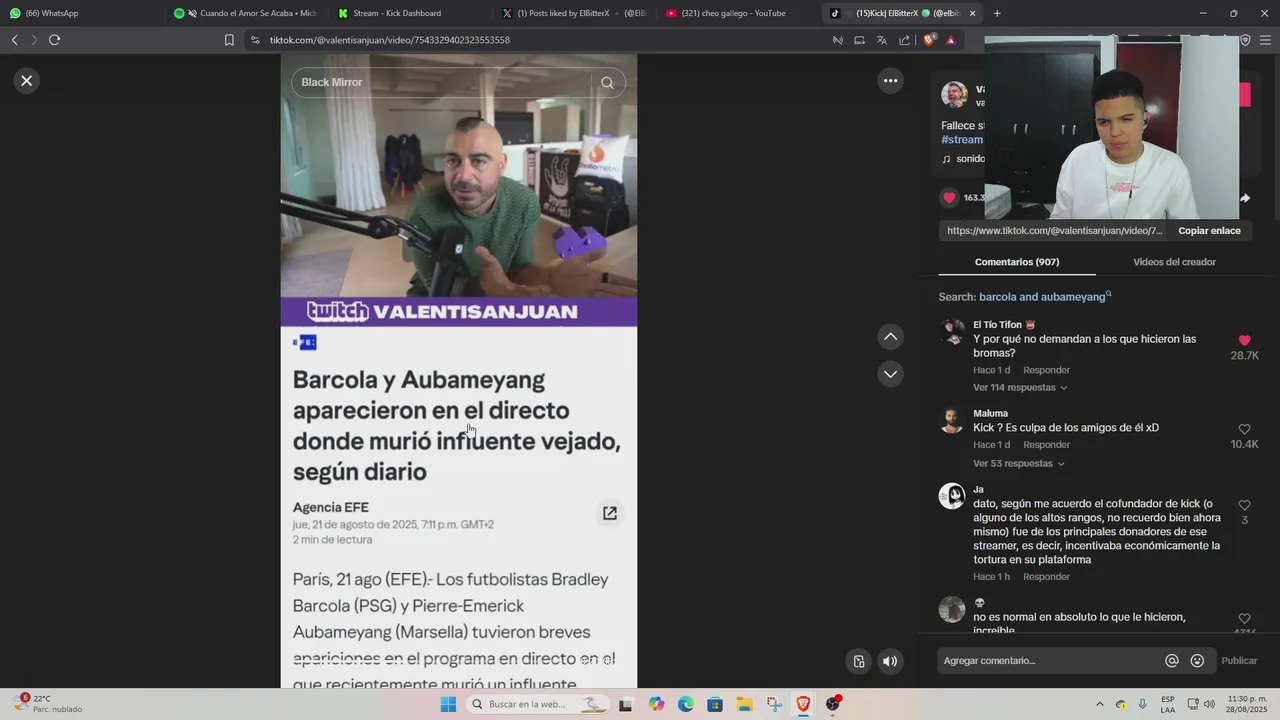This screenshot has height=720, width=1280.
Task: Click the search magnifier in Black Mirror bar
Action: pyautogui.click(x=607, y=83)
